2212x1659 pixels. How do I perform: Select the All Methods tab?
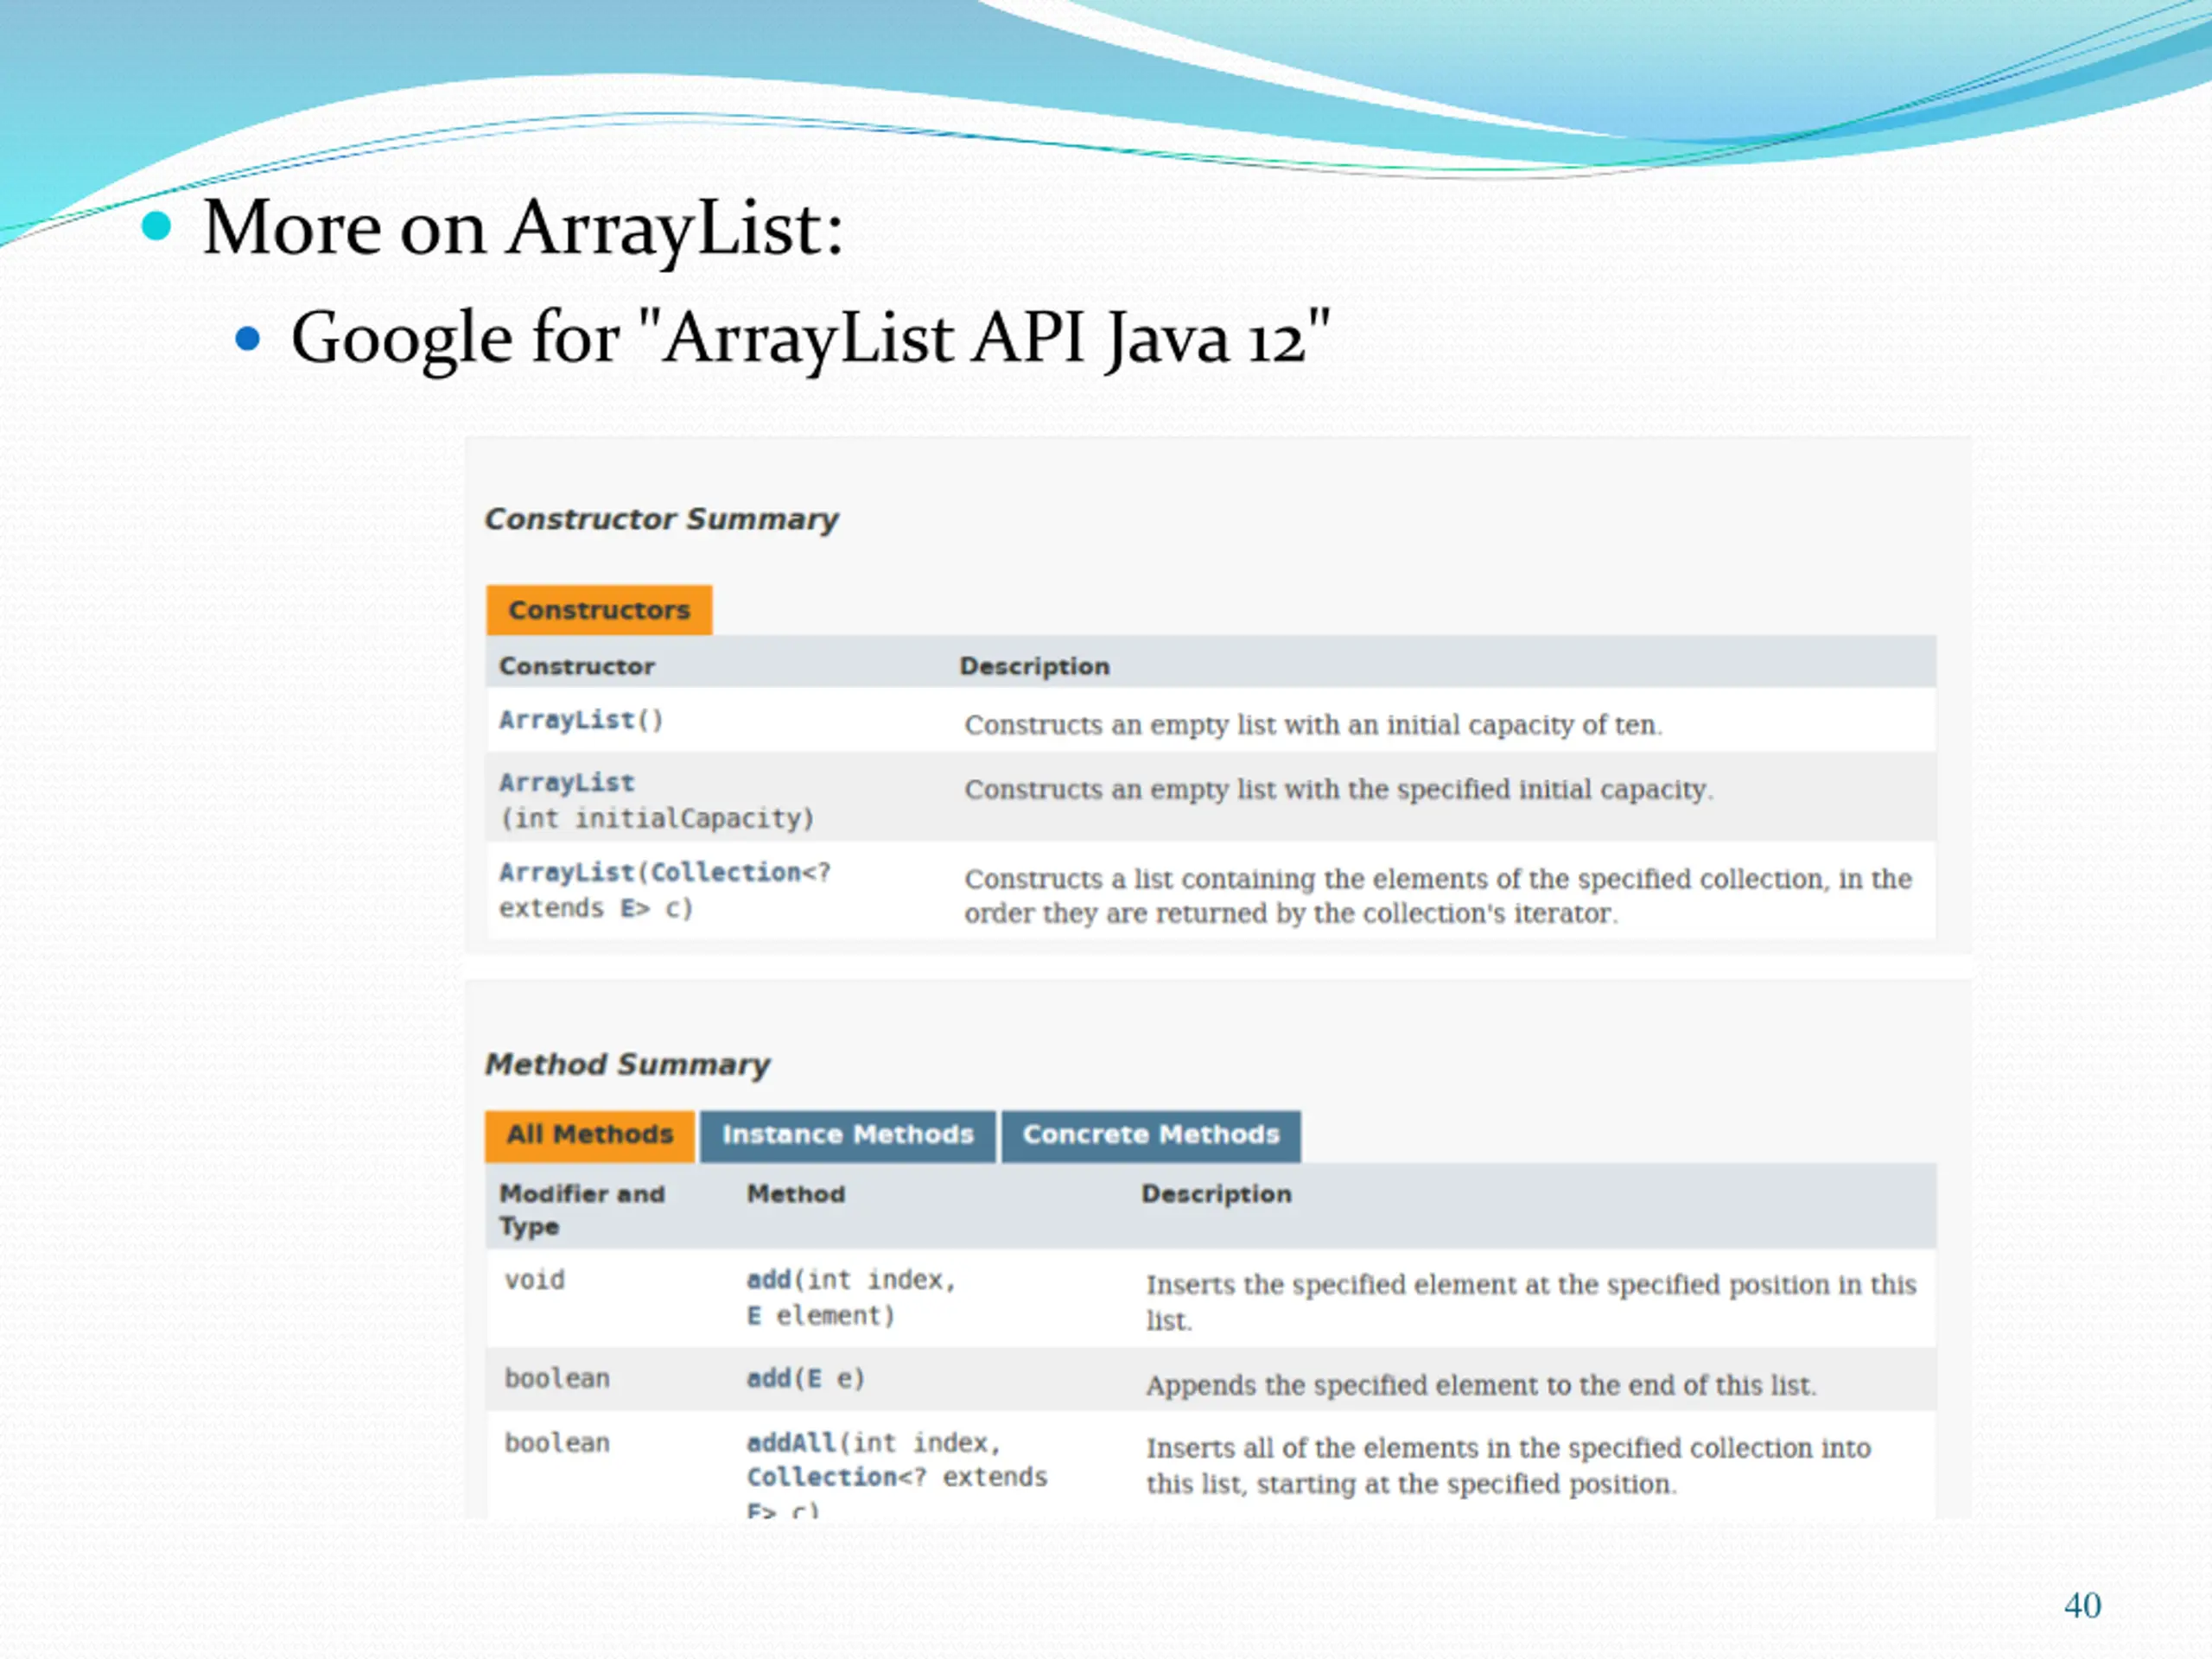589,1135
